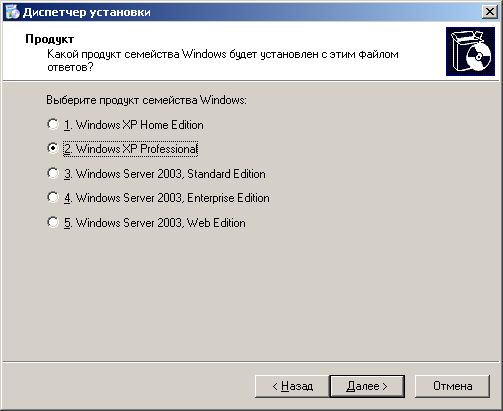
Task: Click the 'Выберите продукт семейства Windows:' prompt
Action: click(x=146, y=100)
